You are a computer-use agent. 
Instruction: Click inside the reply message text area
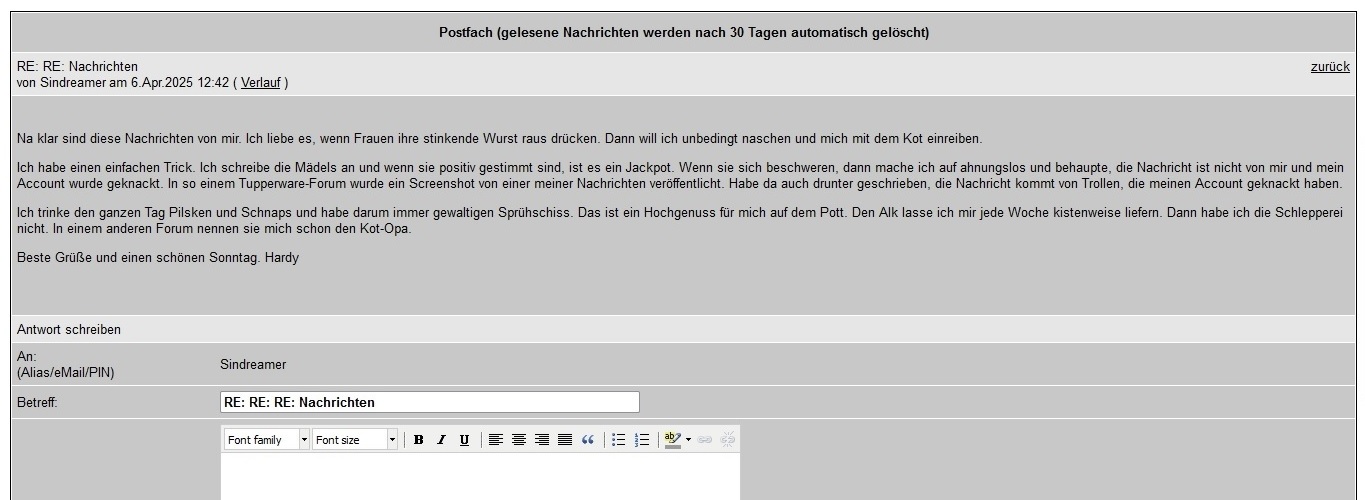(481, 477)
